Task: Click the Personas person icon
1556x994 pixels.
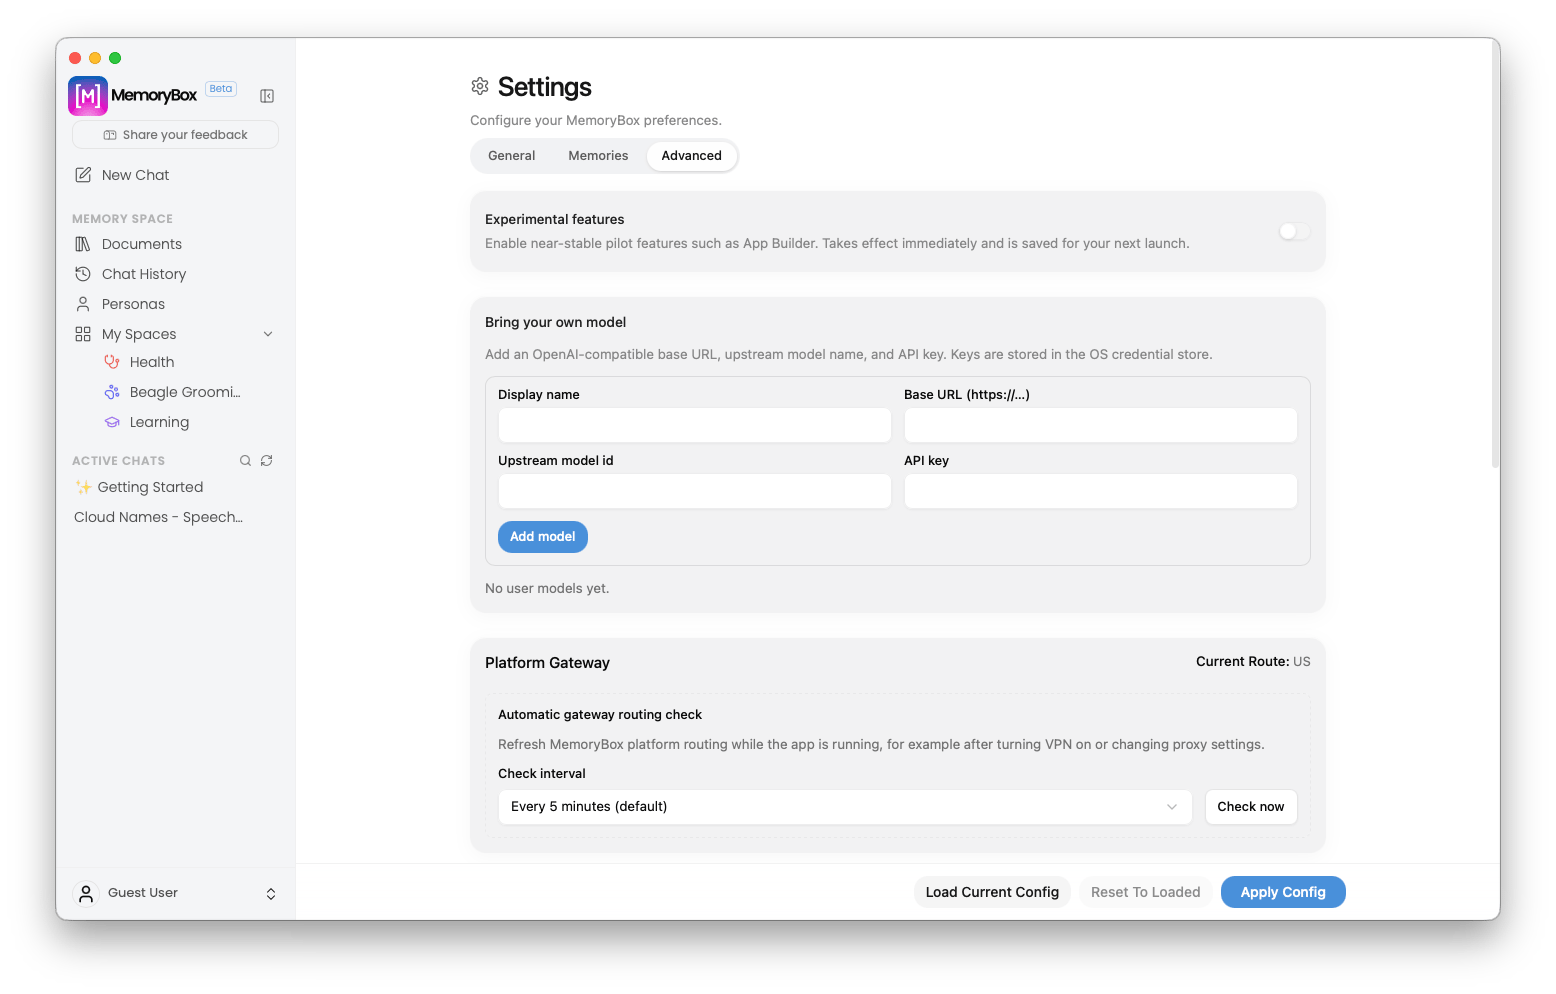Action: tap(83, 304)
